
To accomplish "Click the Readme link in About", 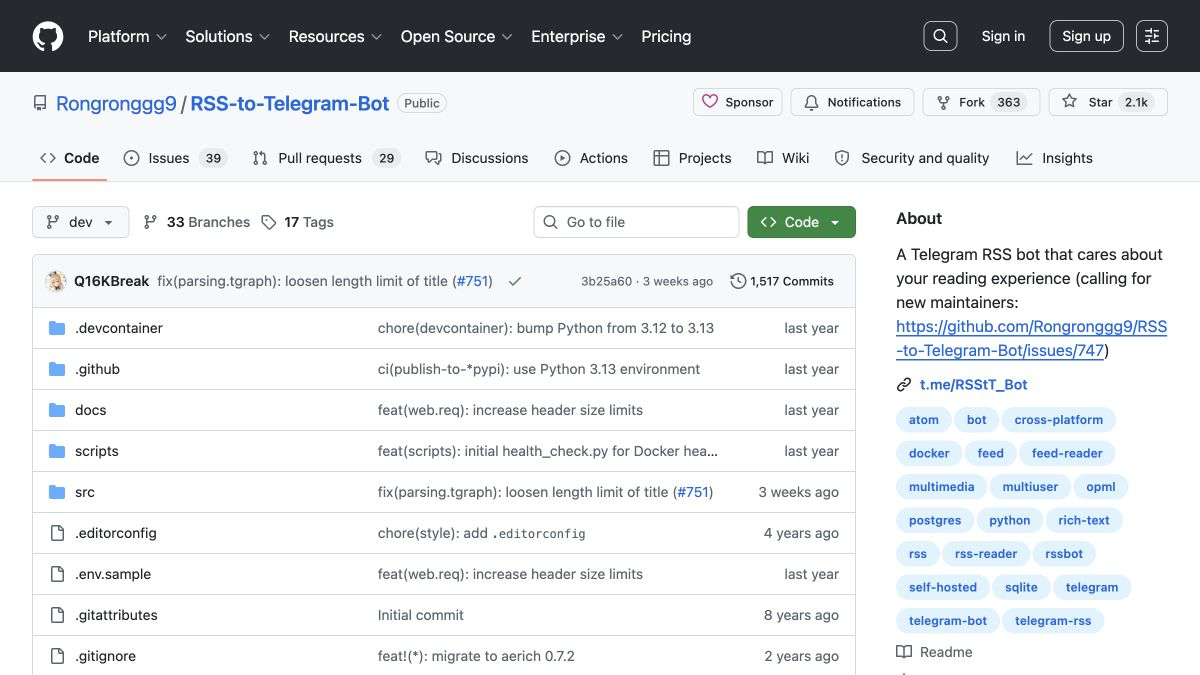I will click(934, 652).
